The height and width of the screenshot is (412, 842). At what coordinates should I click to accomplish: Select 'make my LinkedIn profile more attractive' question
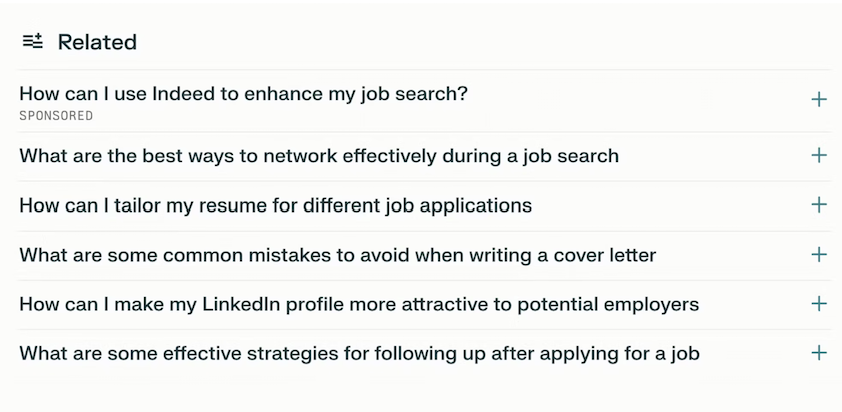(359, 304)
